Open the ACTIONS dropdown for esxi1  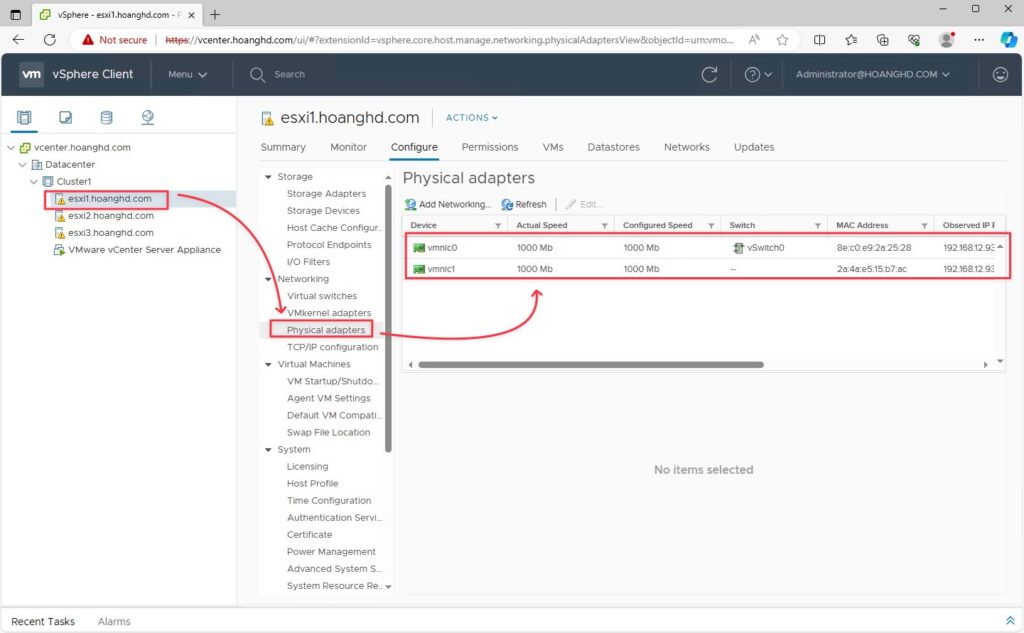(472, 118)
